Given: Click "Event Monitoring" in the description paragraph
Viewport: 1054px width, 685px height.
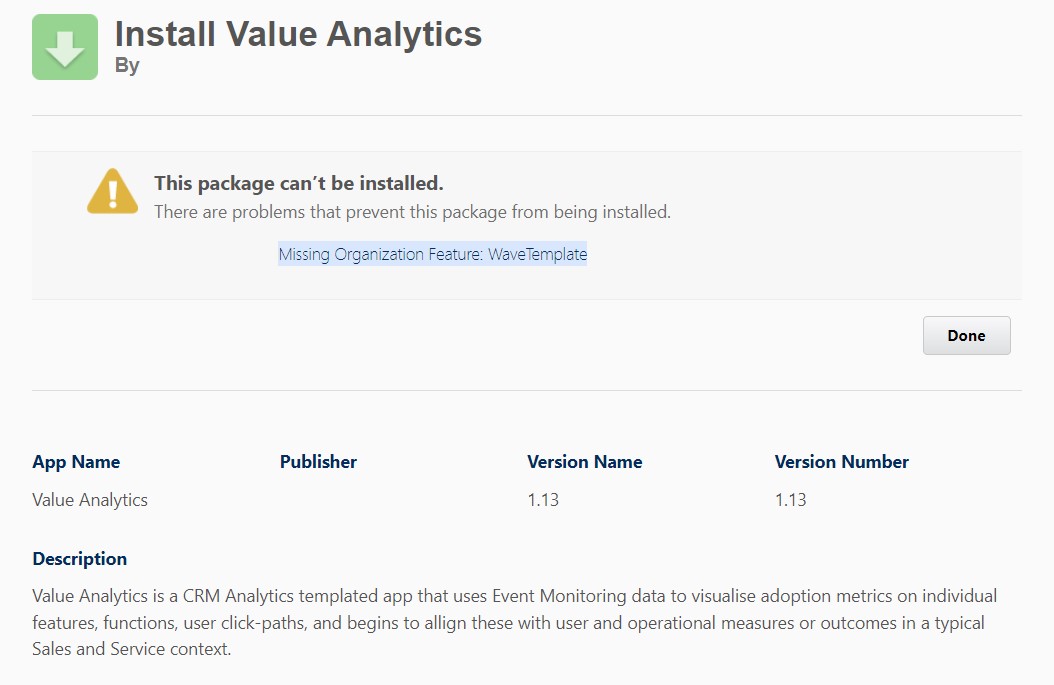Looking at the screenshot, I should [x=557, y=597].
